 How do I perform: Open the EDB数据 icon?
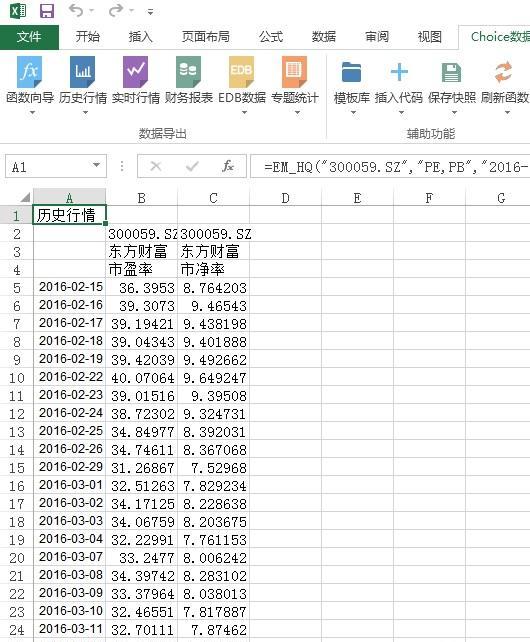tap(241, 72)
